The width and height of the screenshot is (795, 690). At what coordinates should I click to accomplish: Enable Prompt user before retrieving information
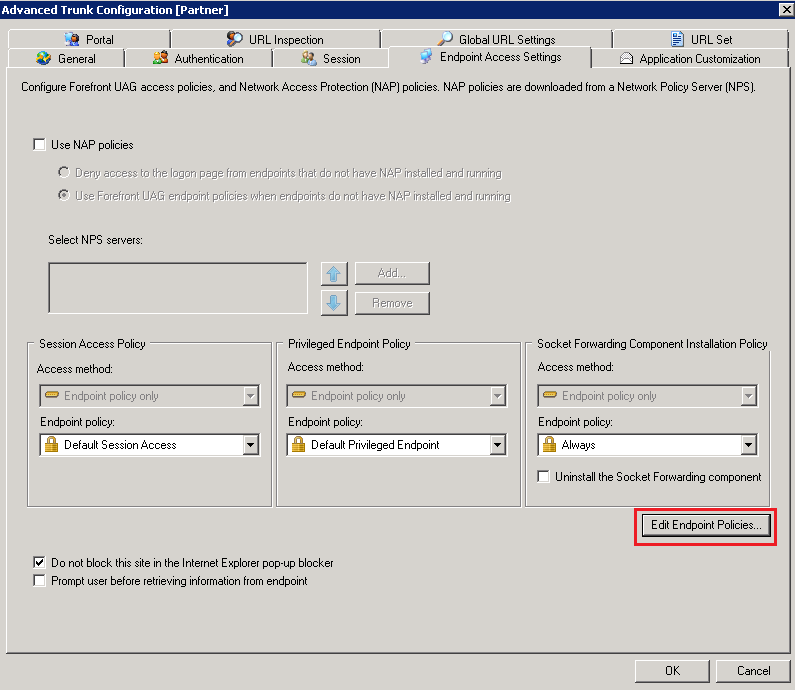pos(39,580)
